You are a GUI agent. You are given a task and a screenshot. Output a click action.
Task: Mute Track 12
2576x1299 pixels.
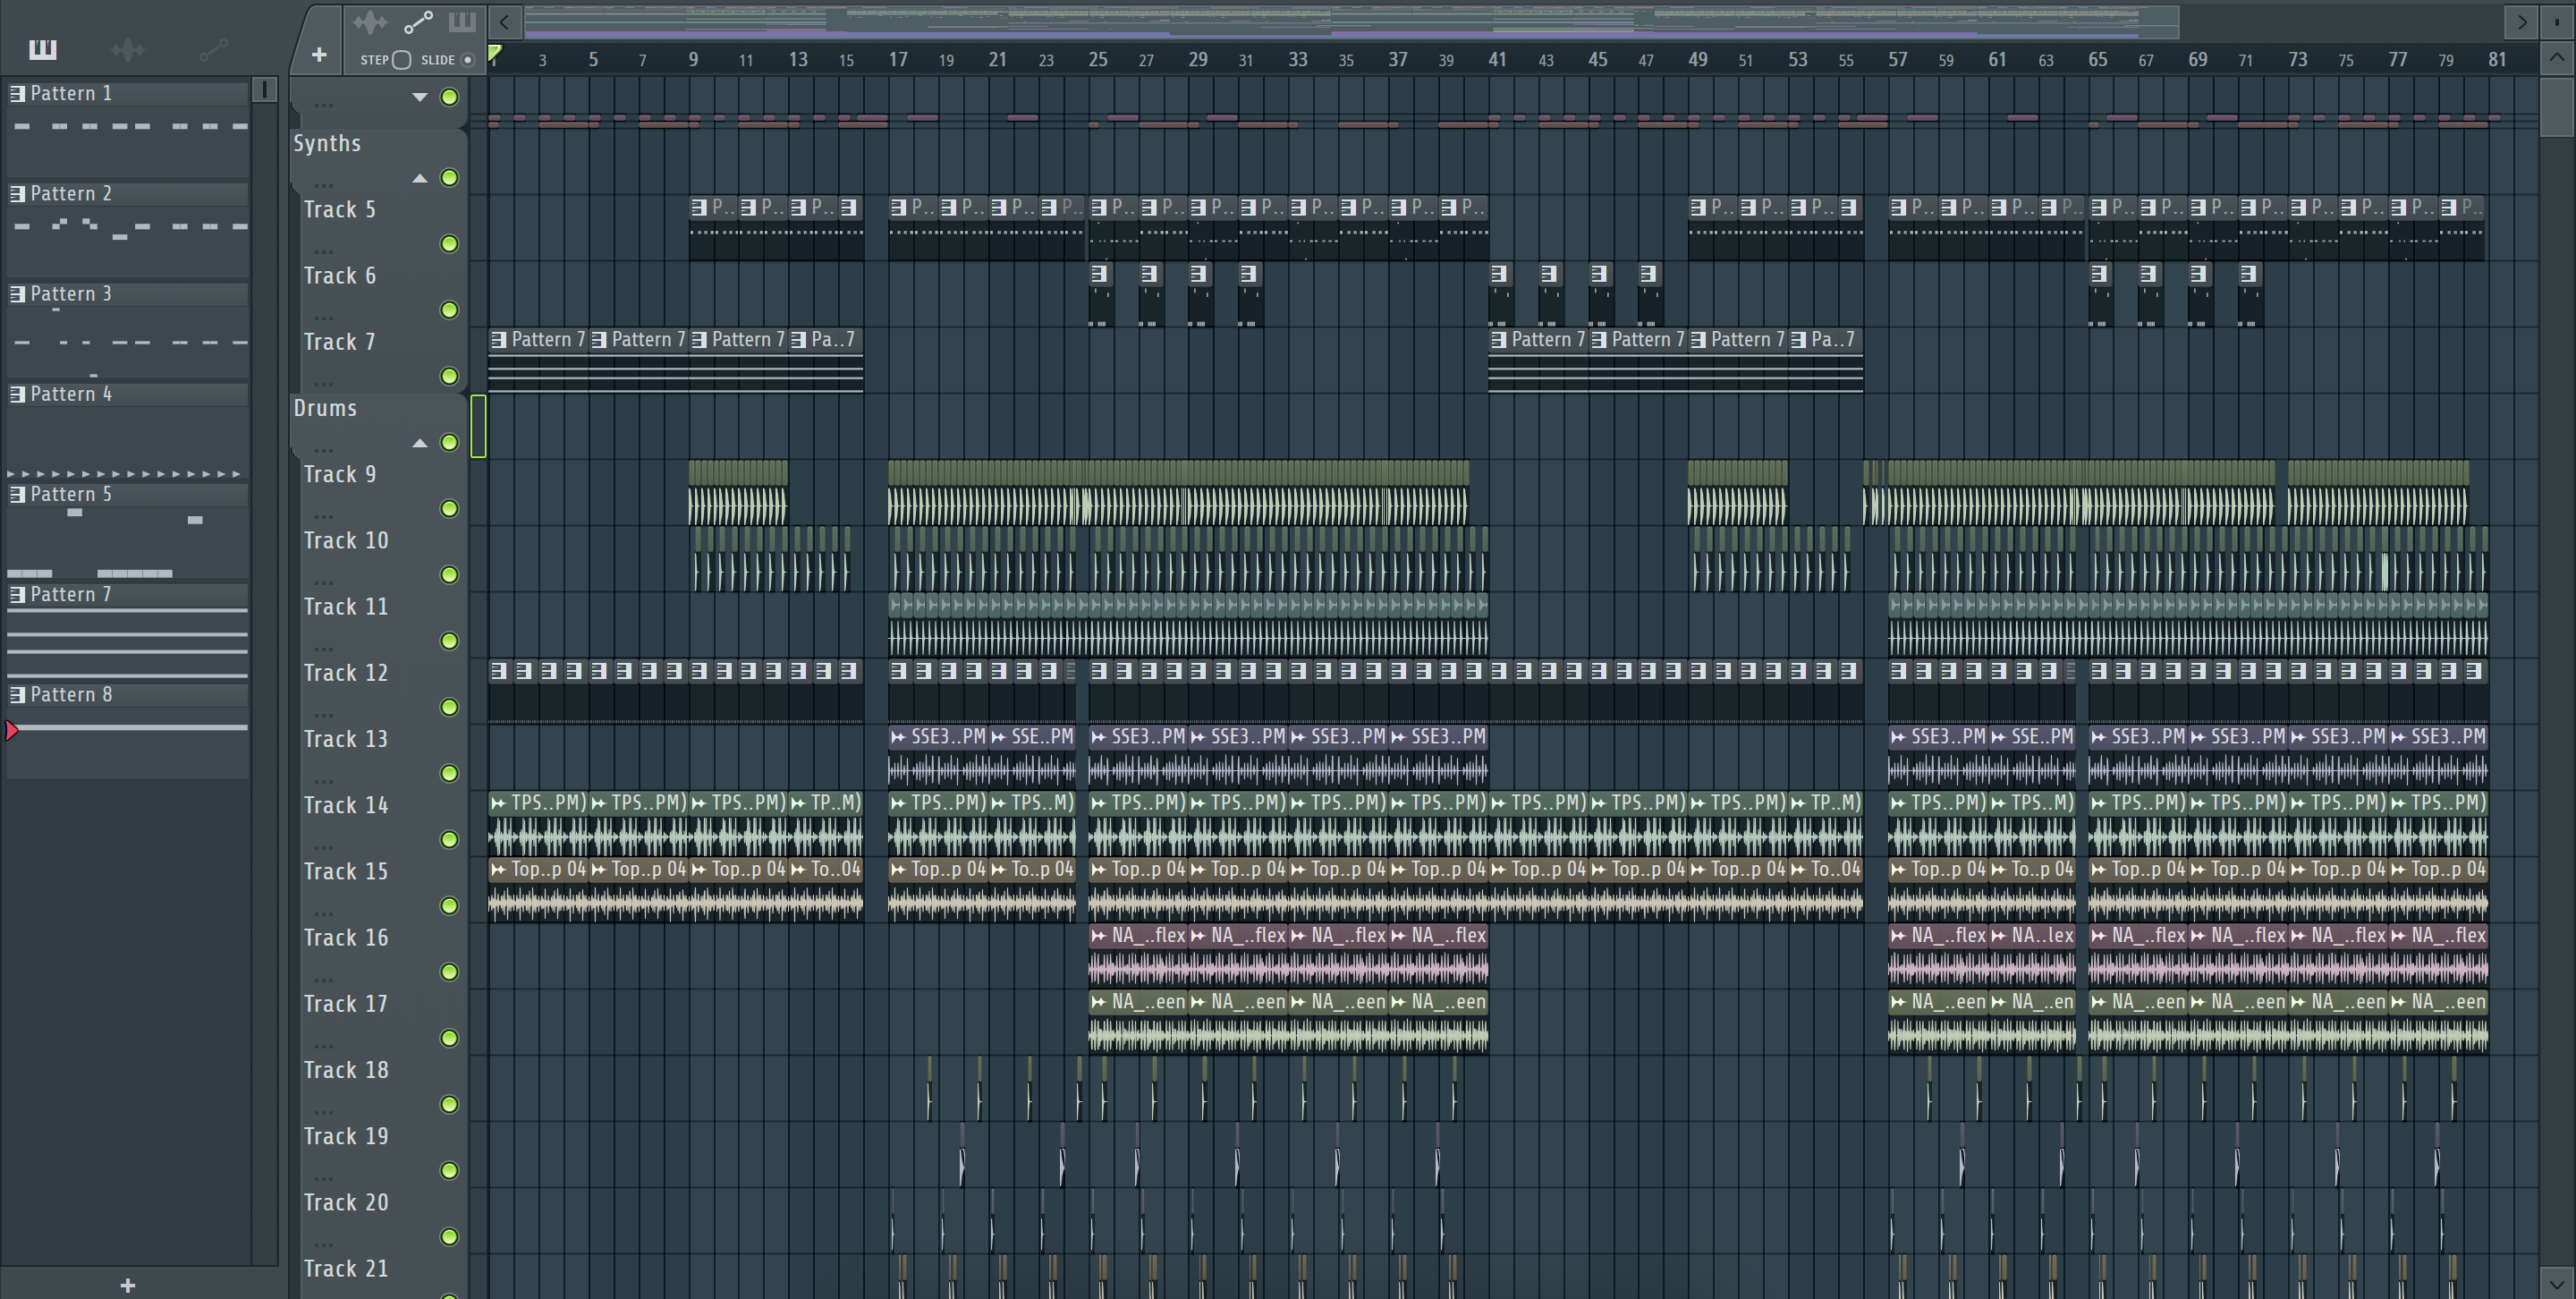coord(450,707)
